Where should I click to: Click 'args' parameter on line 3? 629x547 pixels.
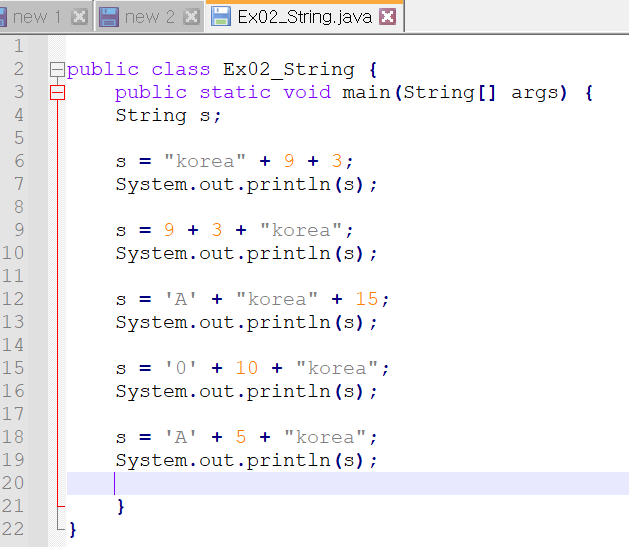[x=535, y=93]
